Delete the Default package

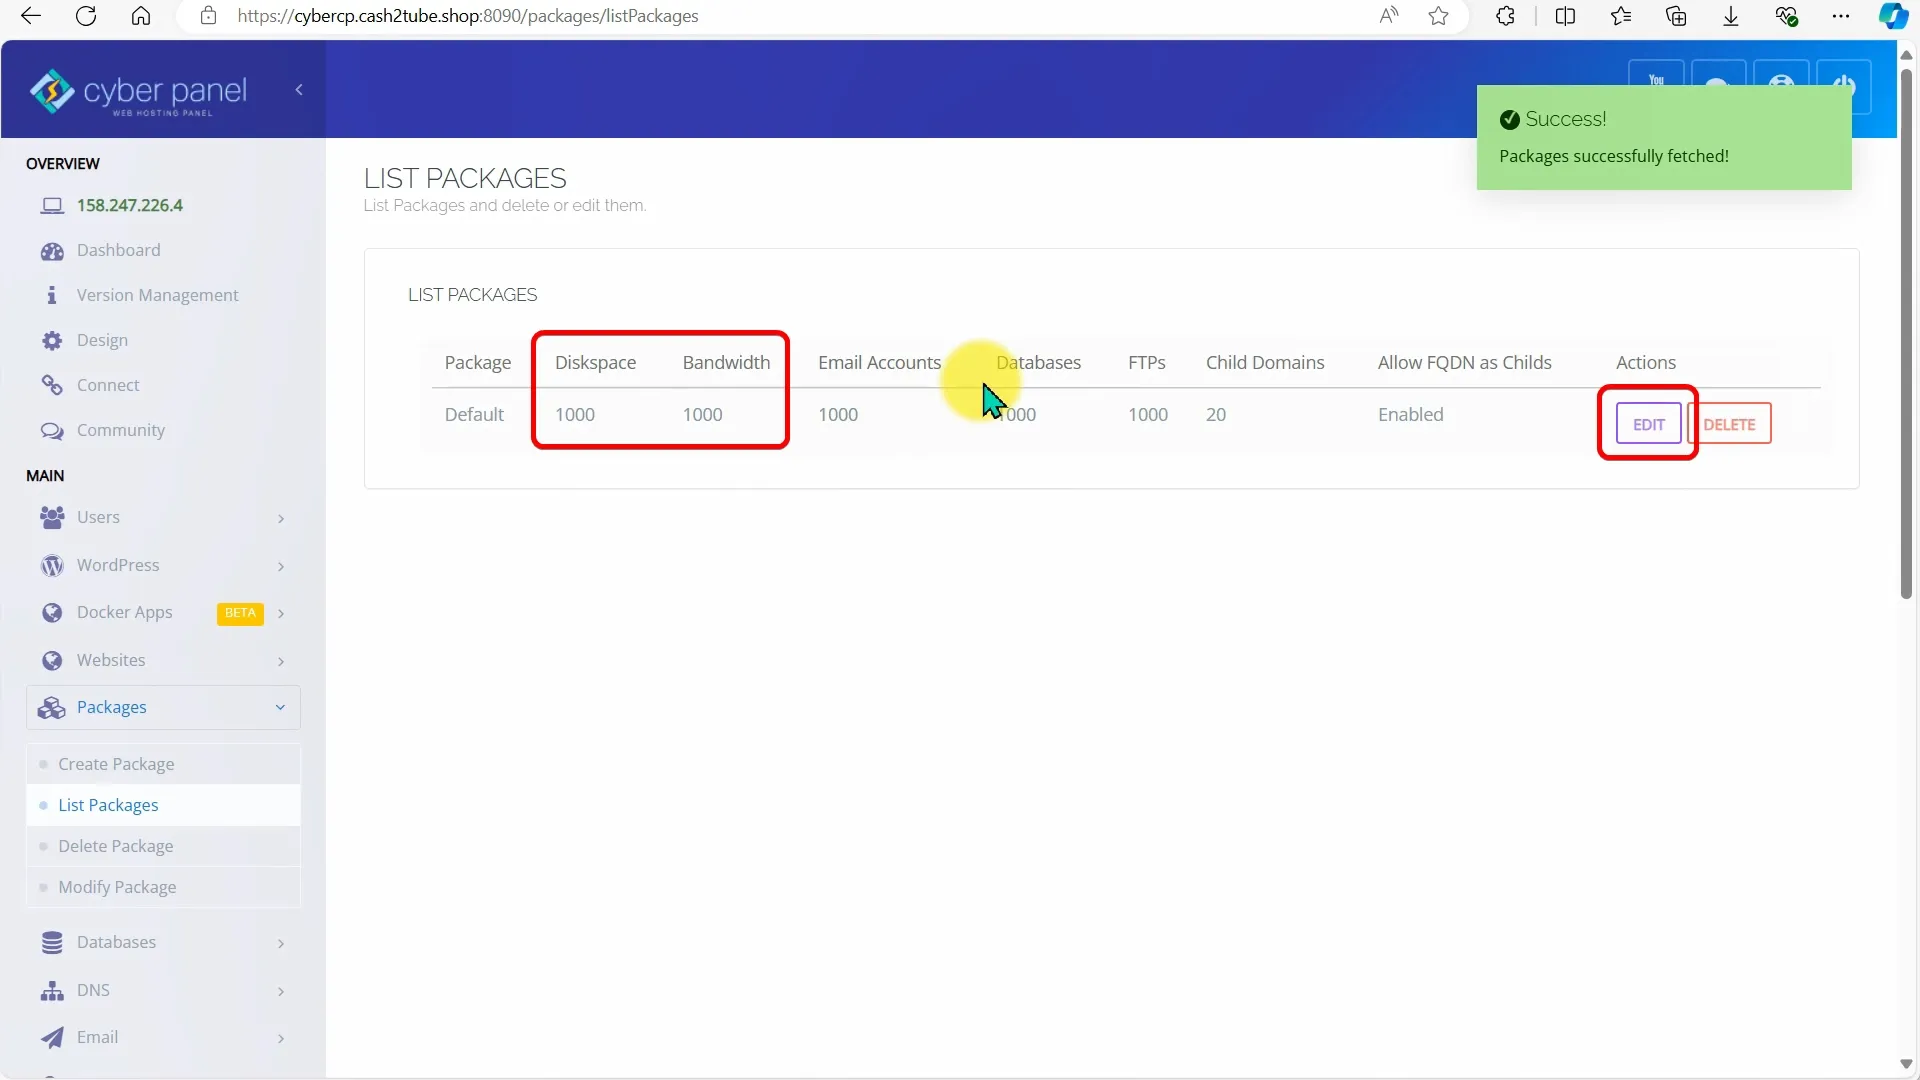[x=1729, y=424]
